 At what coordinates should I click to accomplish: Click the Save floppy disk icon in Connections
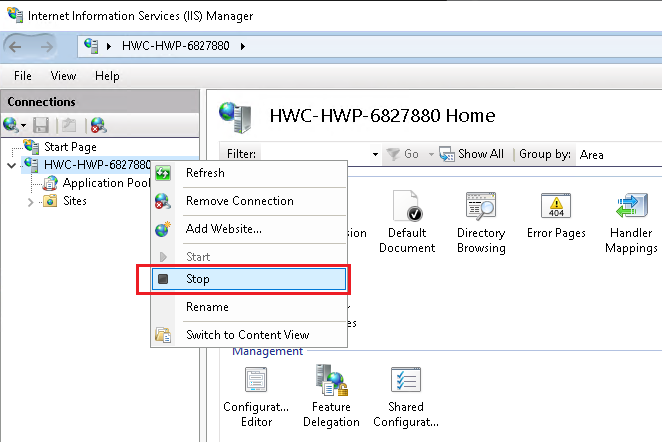tap(41, 125)
